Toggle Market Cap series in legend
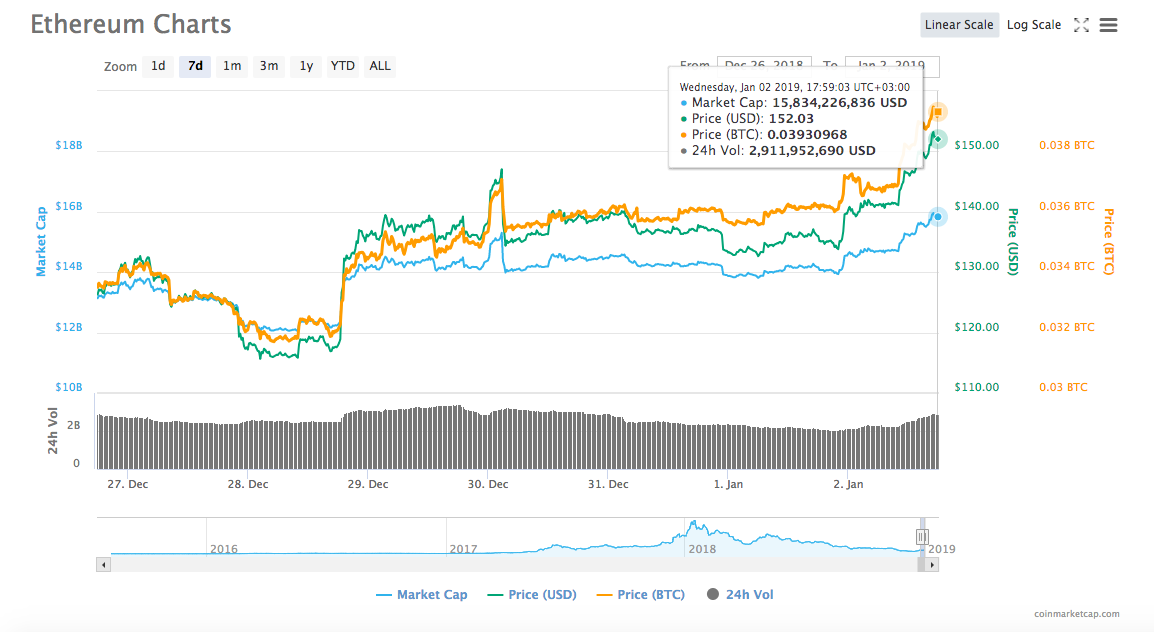Viewport: 1154px width, 632px height. coord(422,594)
